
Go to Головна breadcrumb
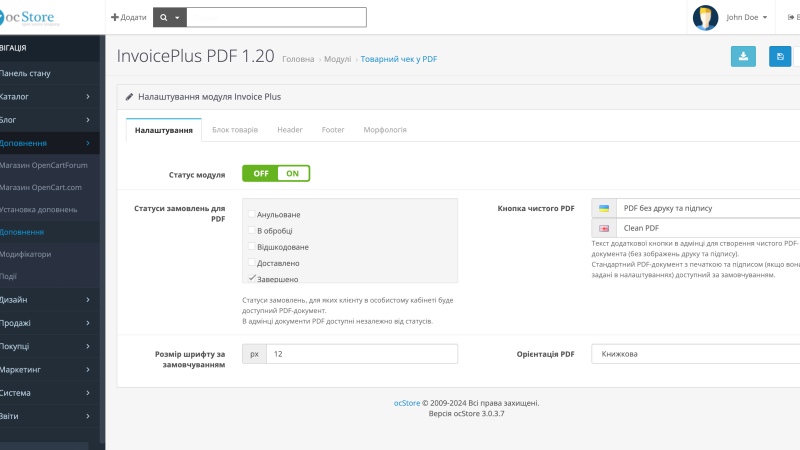(x=298, y=59)
